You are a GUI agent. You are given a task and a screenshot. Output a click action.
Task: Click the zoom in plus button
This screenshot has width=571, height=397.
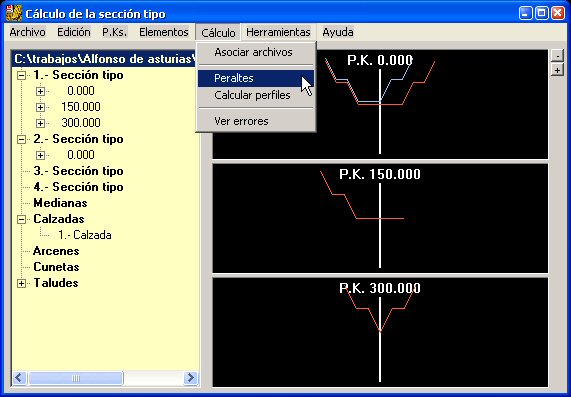(x=557, y=69)
